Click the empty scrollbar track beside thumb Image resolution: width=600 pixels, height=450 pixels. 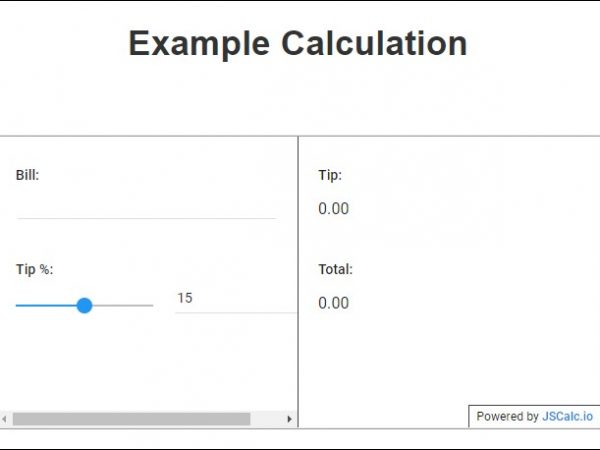[267, 419]
